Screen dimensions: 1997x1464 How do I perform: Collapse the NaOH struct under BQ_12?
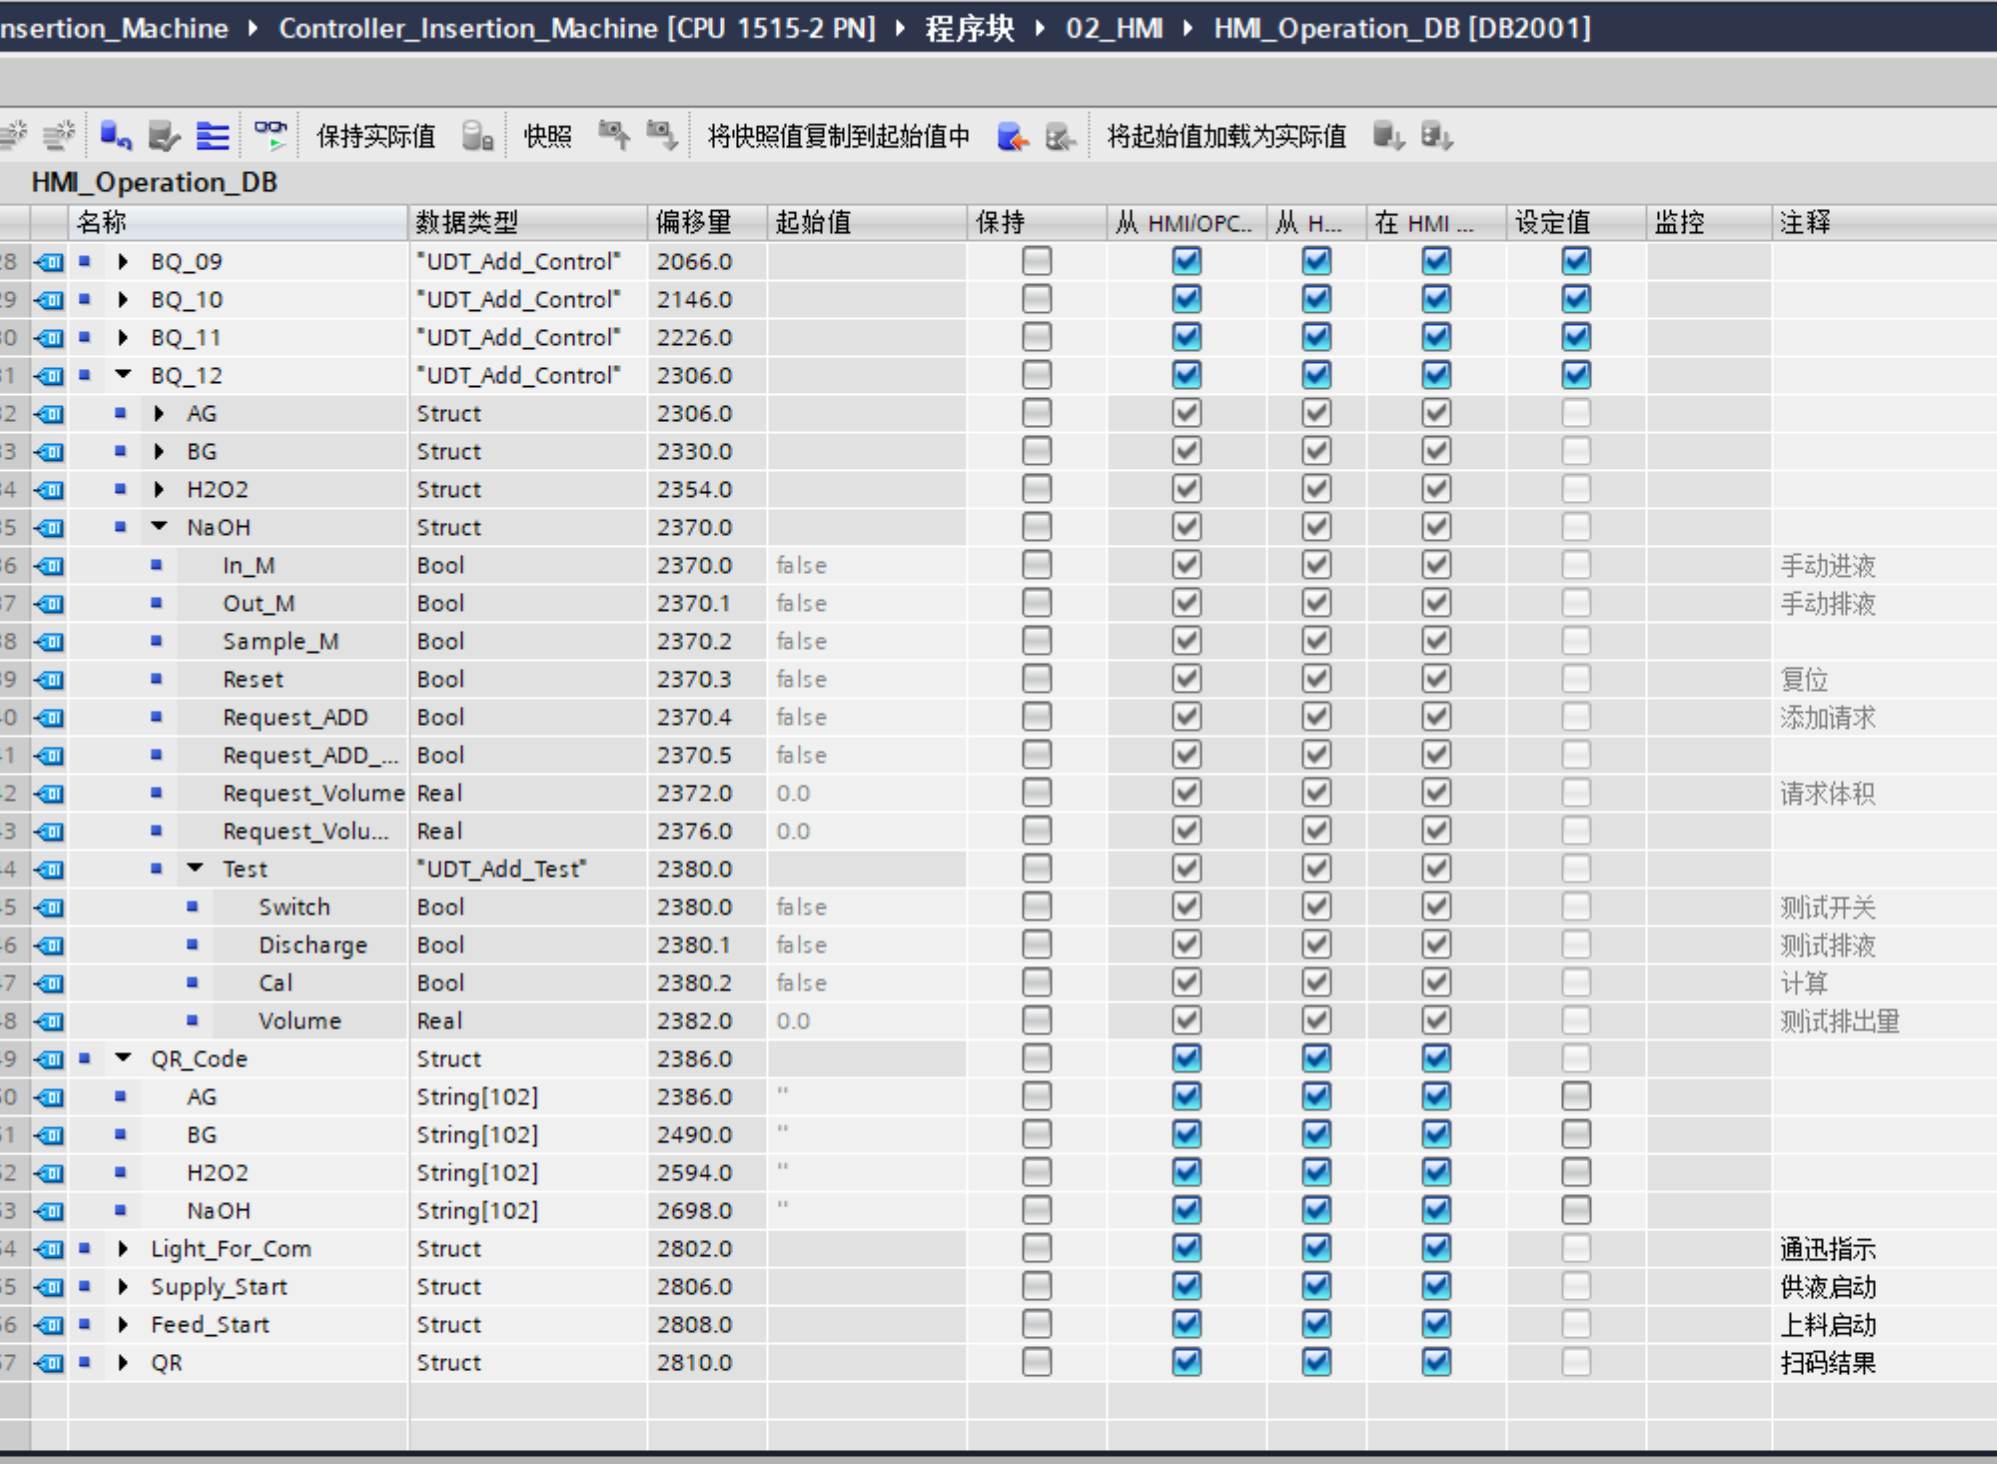pos(159,527)
